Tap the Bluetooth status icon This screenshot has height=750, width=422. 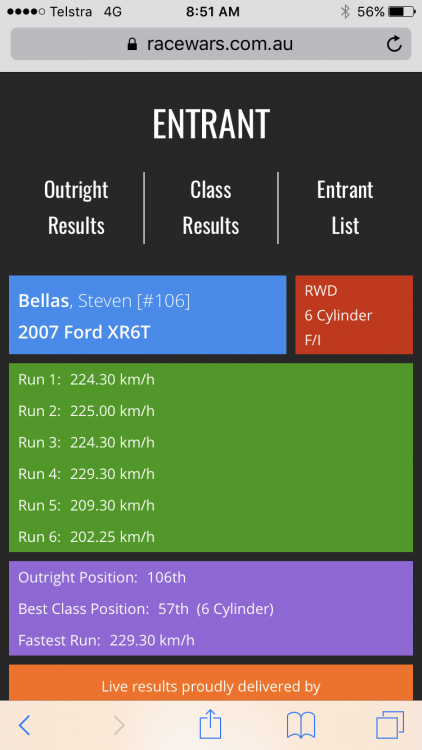point(345,11)
